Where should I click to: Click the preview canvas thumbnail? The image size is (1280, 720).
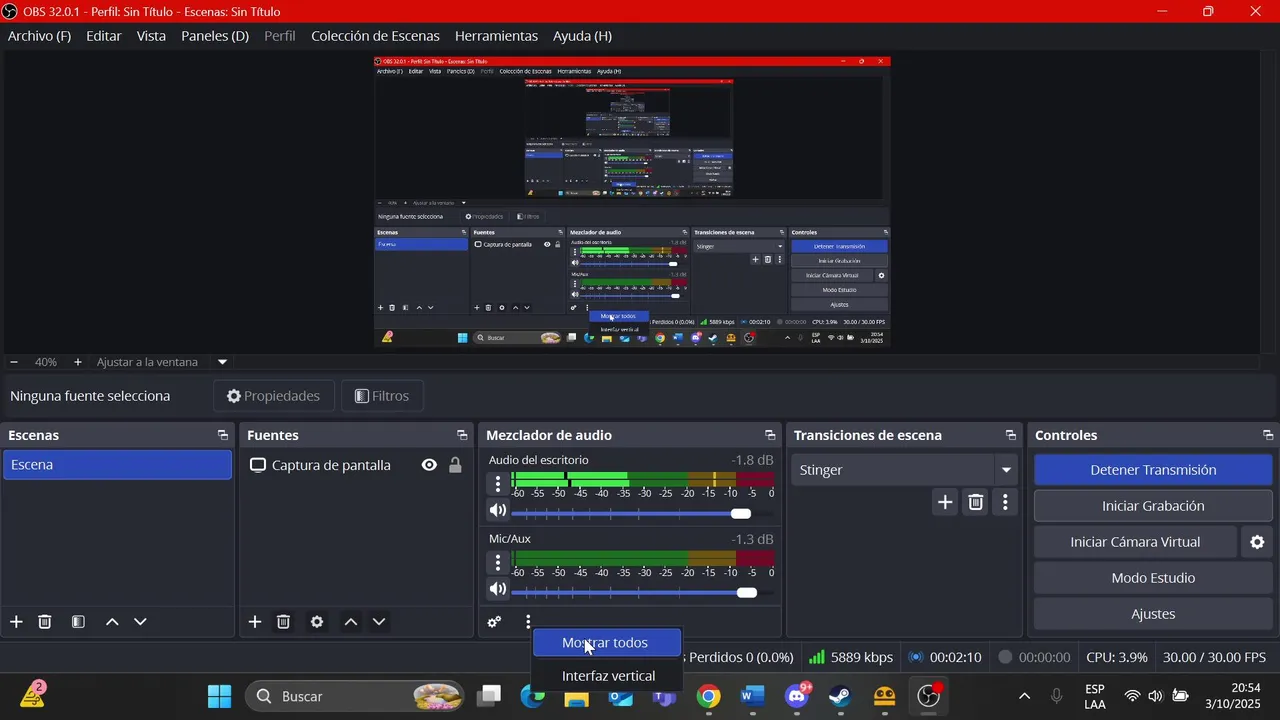(632, 201)
